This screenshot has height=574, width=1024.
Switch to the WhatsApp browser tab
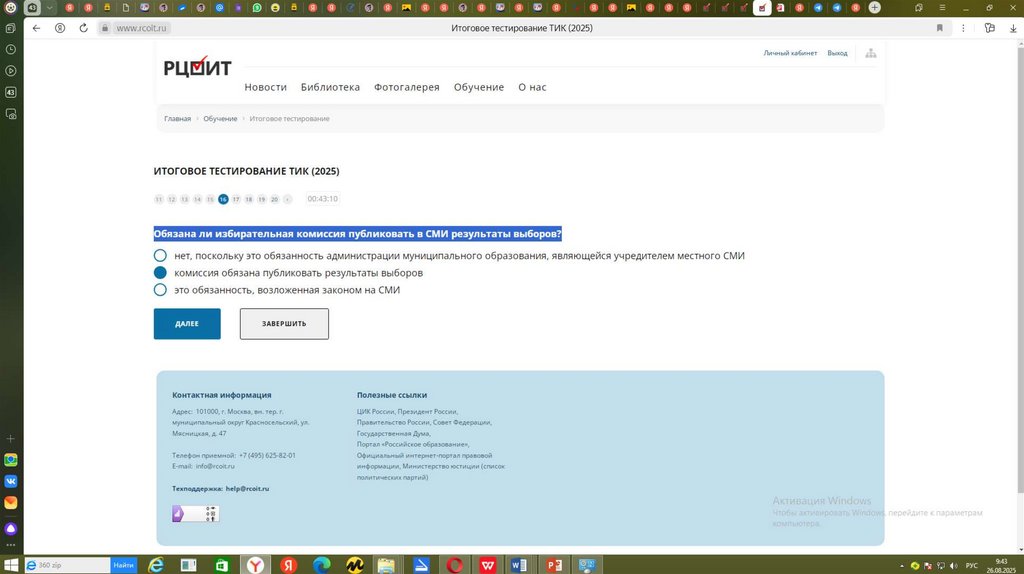point(257,8)
